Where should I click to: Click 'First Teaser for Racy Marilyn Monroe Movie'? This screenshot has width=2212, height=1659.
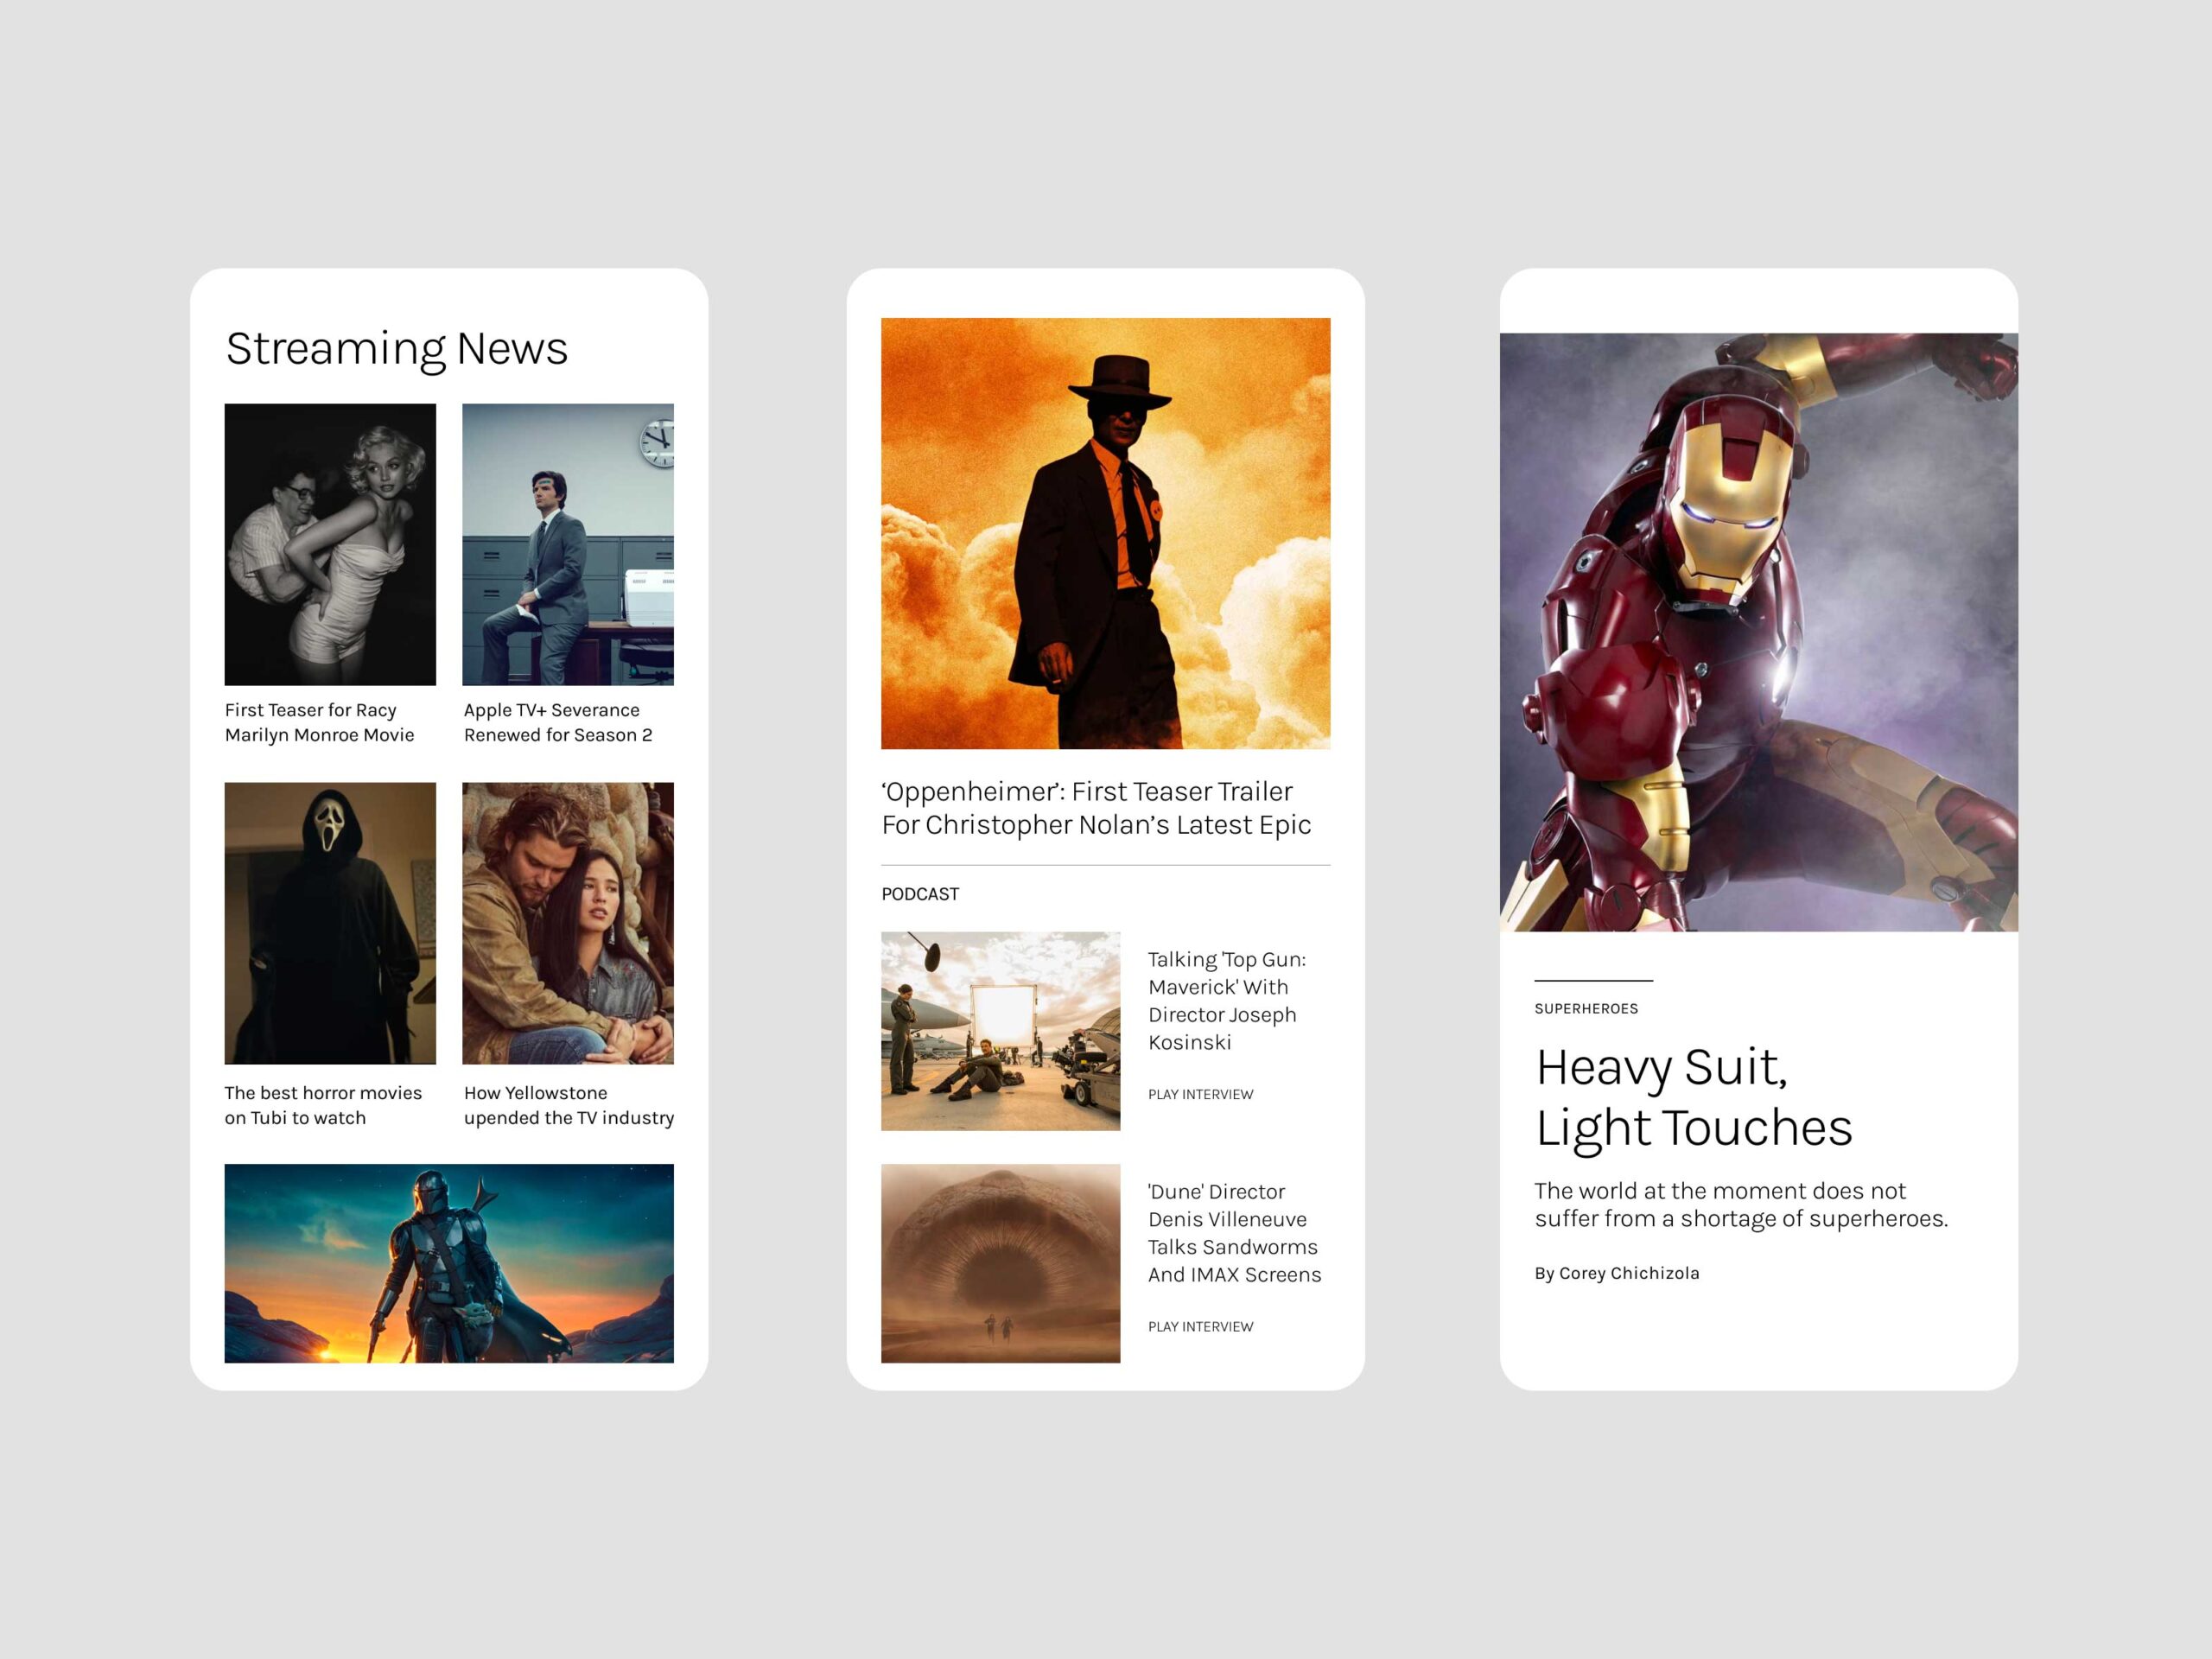click(319, 722)
